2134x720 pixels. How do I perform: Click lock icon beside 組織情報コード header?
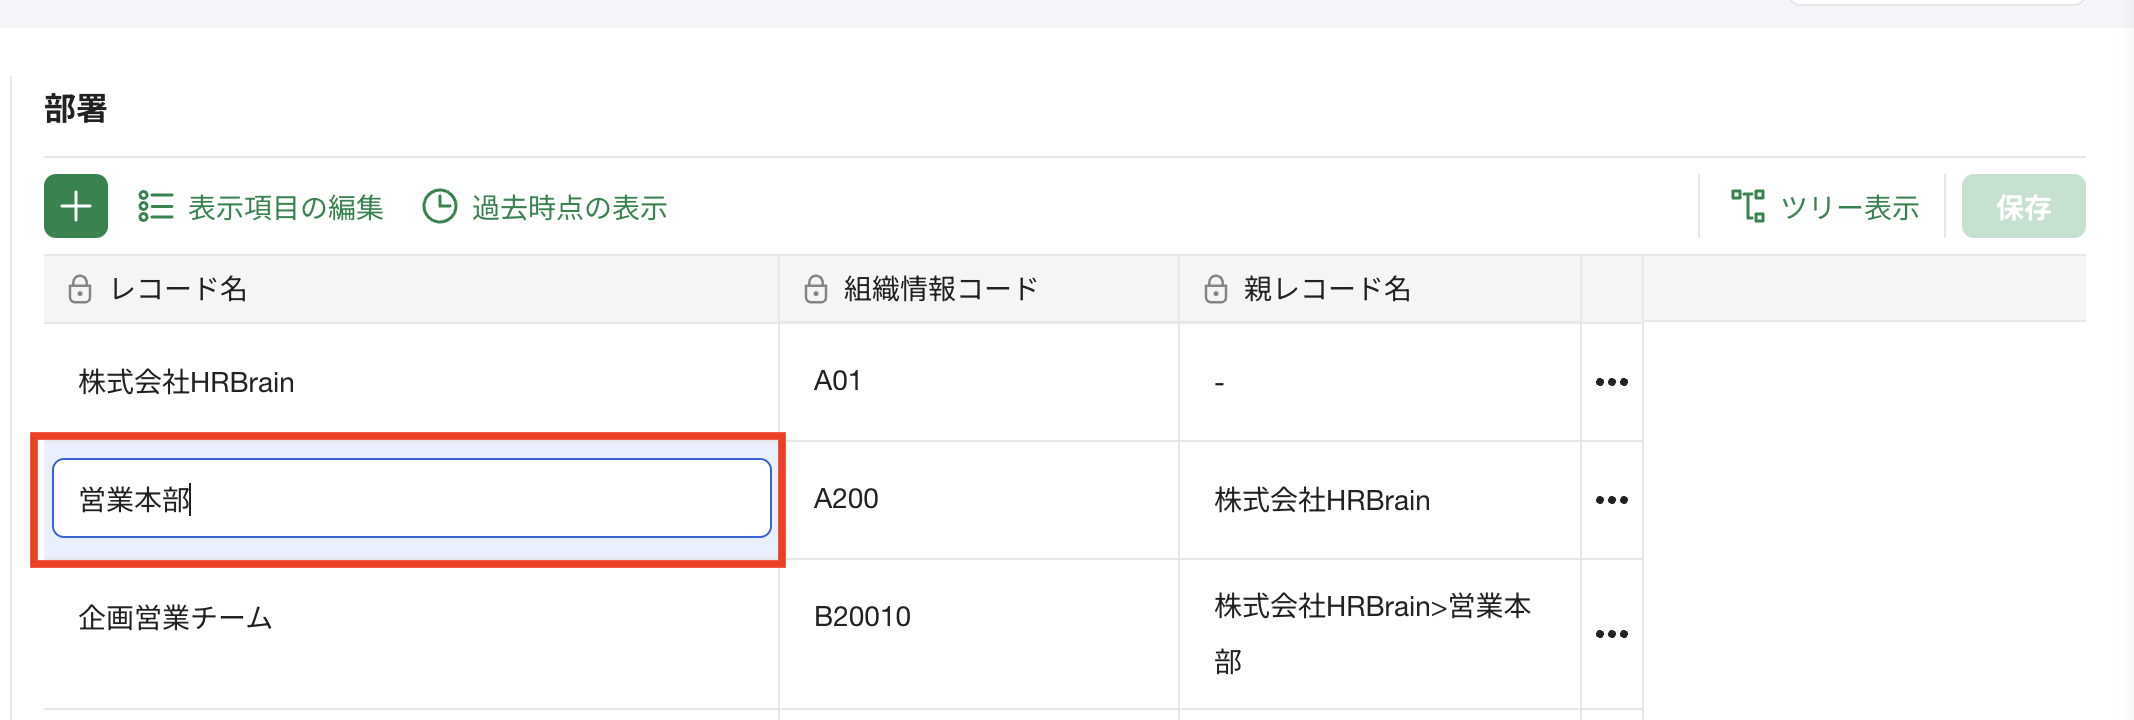coord(816,290)
